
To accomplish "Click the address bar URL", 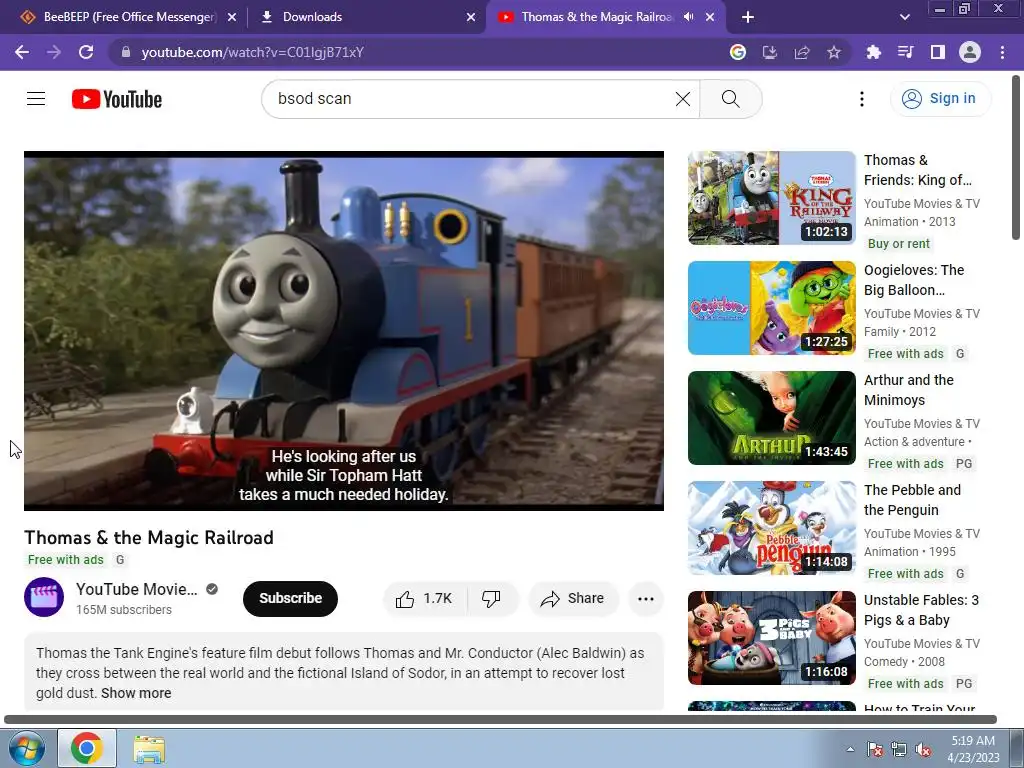I will [253, 52].
